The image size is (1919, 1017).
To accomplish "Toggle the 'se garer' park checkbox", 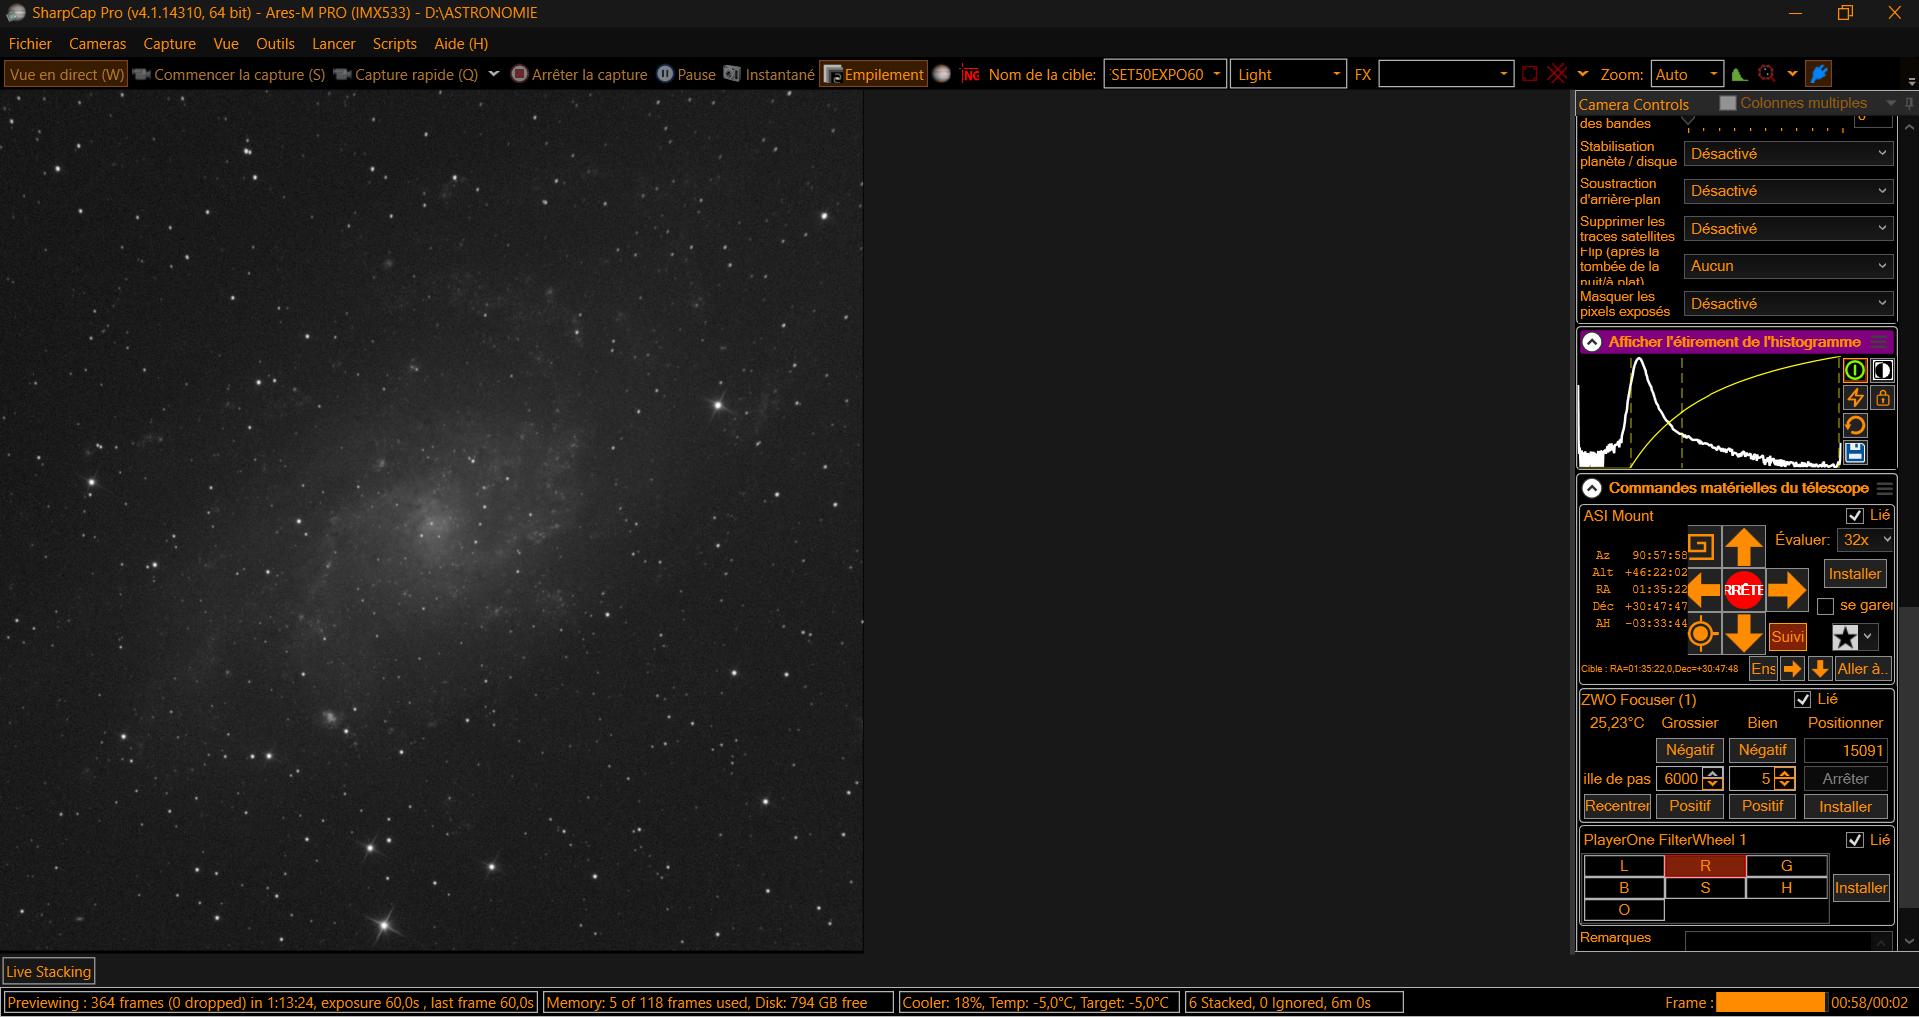I will click(x=1825, y=606).
